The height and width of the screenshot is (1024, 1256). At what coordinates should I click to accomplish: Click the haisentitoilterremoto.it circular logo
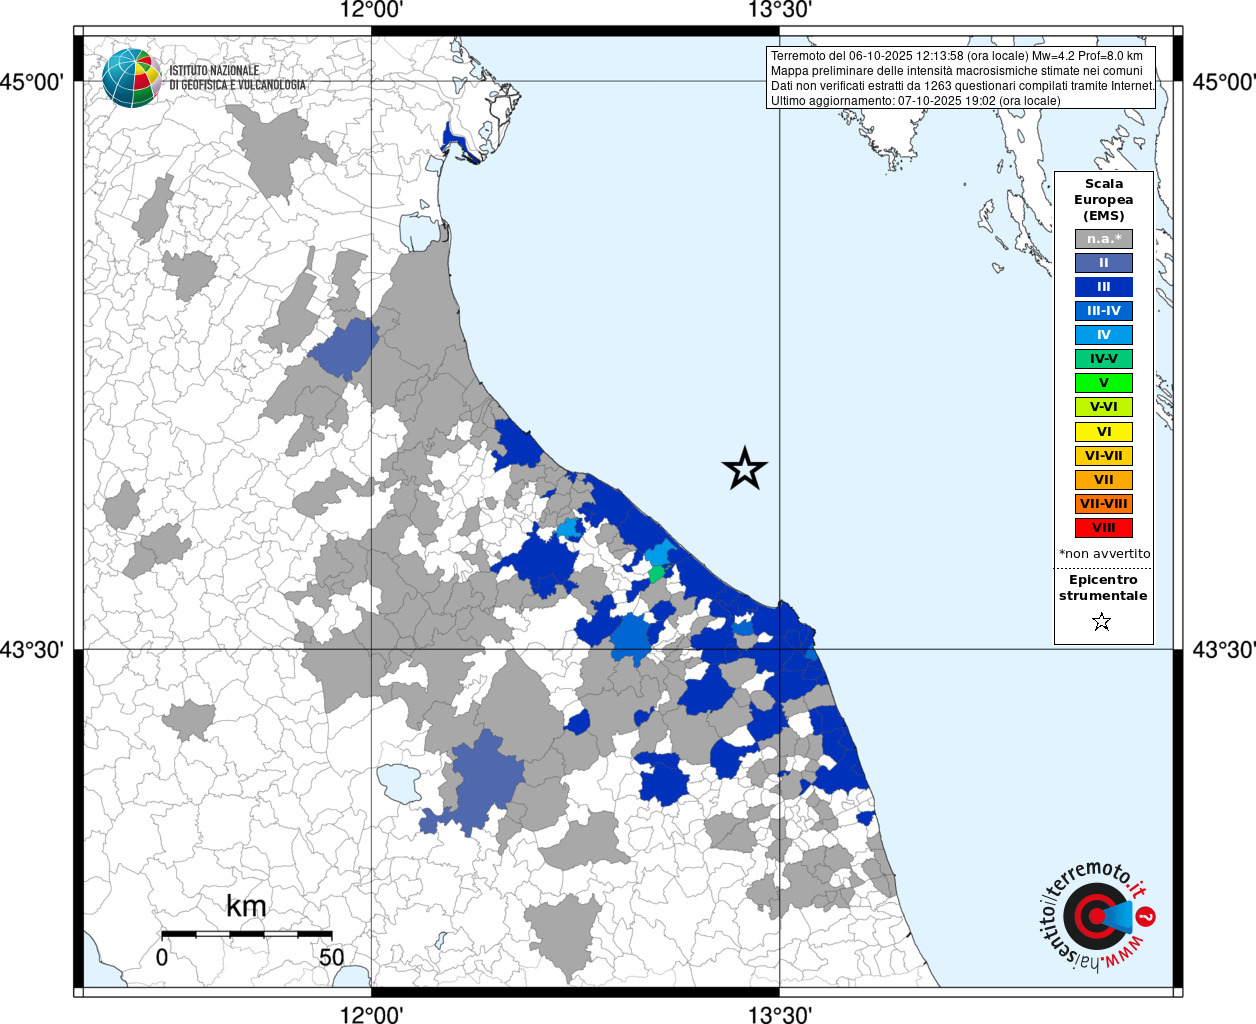1097,915
